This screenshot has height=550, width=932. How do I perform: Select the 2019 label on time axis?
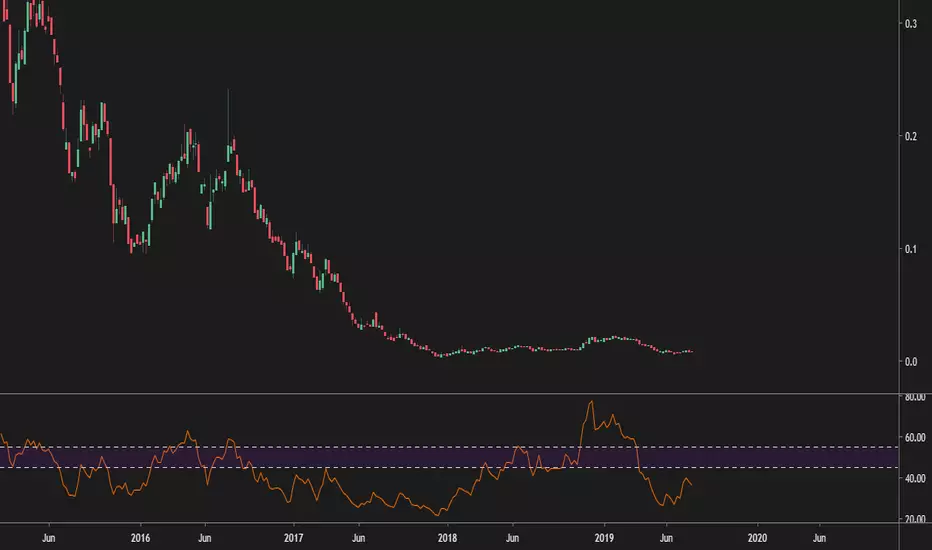click(x=604, y=538)
